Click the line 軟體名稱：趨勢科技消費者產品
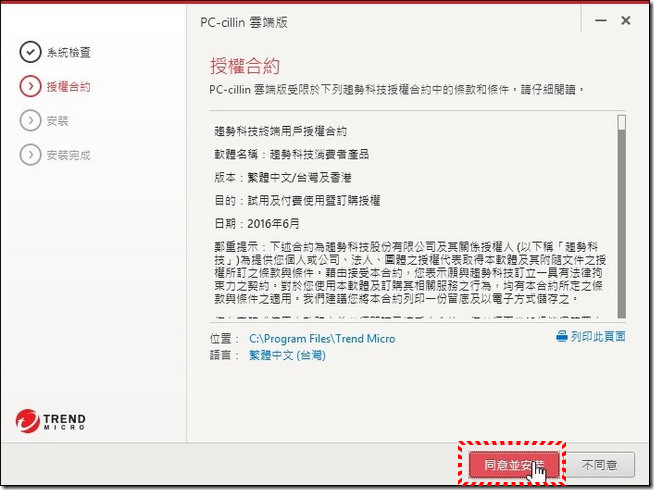The height and width of the screenshot is (490, 654). pyautogui.click(x=292, y=154)
